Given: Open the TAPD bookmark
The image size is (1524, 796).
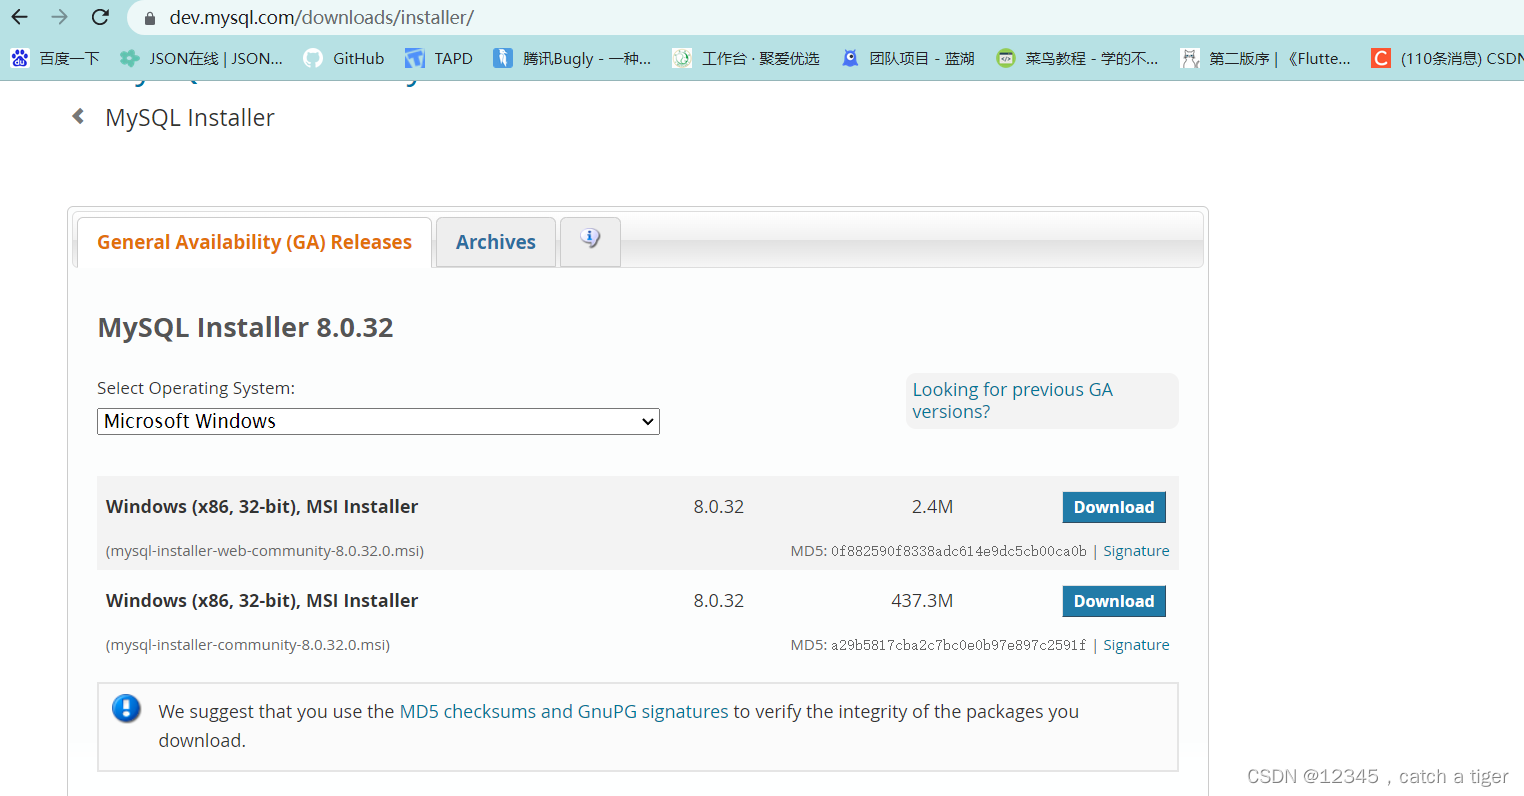Looking at the screenshot, I should coord(439,58).
